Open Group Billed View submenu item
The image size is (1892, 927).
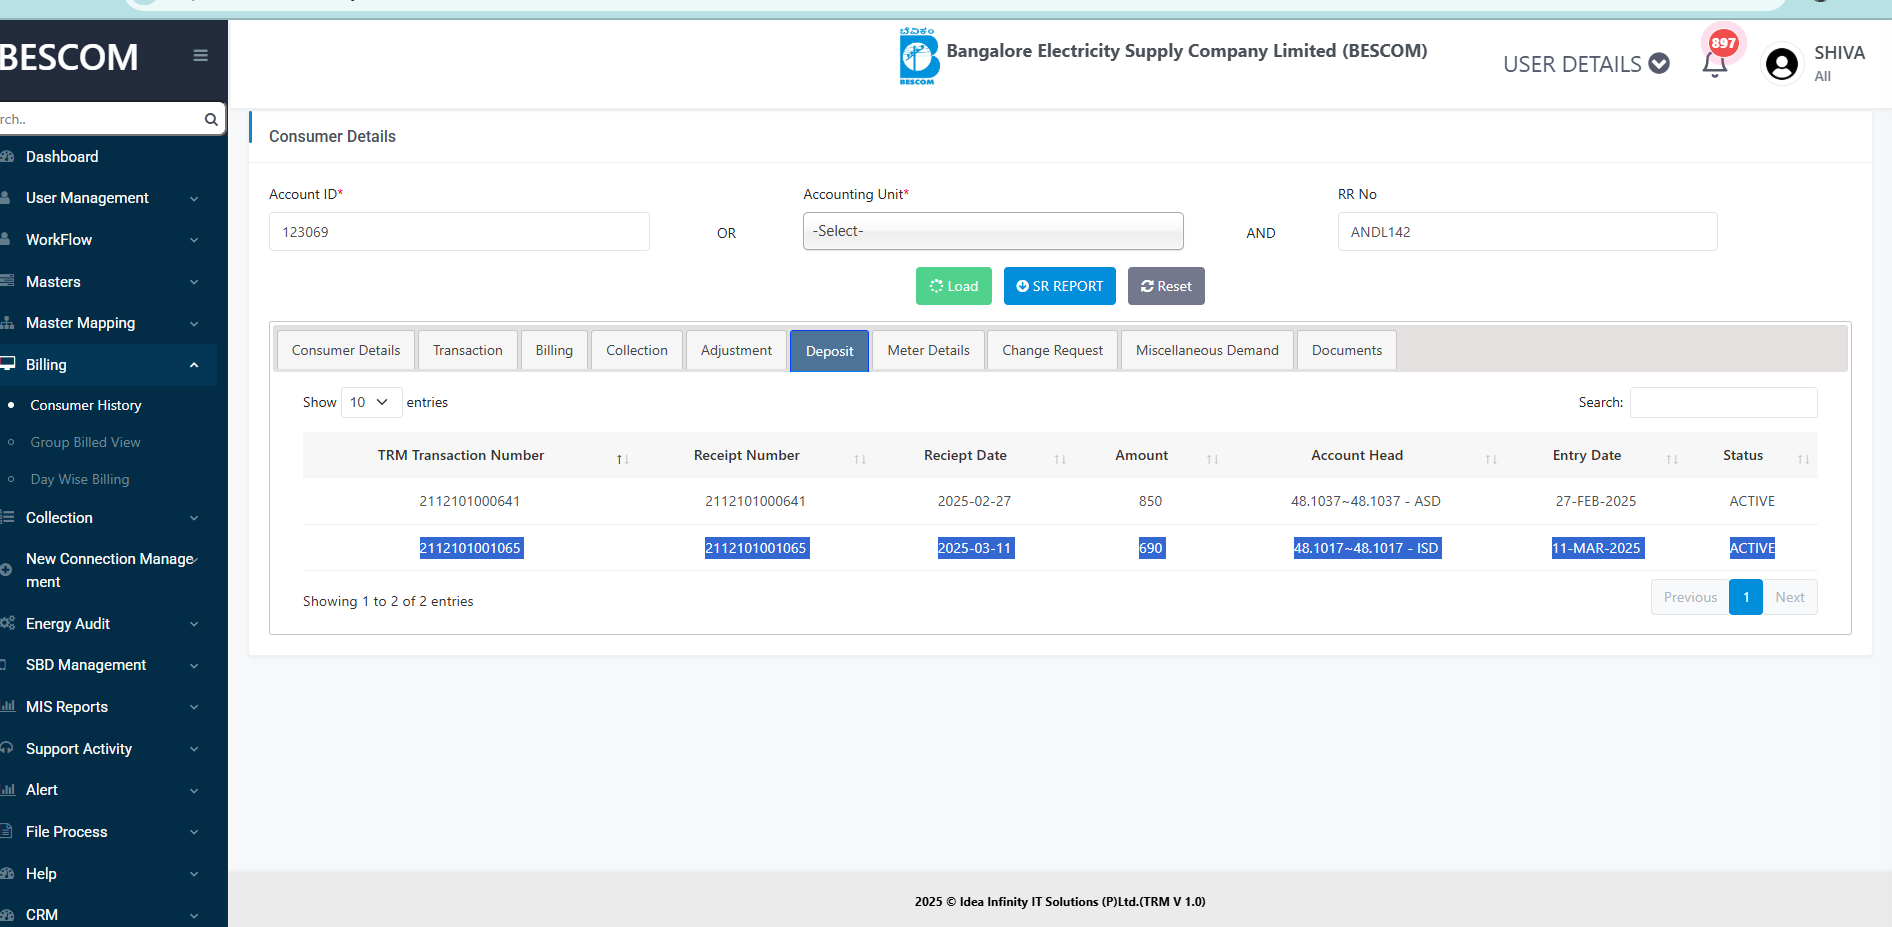(85, 442)
